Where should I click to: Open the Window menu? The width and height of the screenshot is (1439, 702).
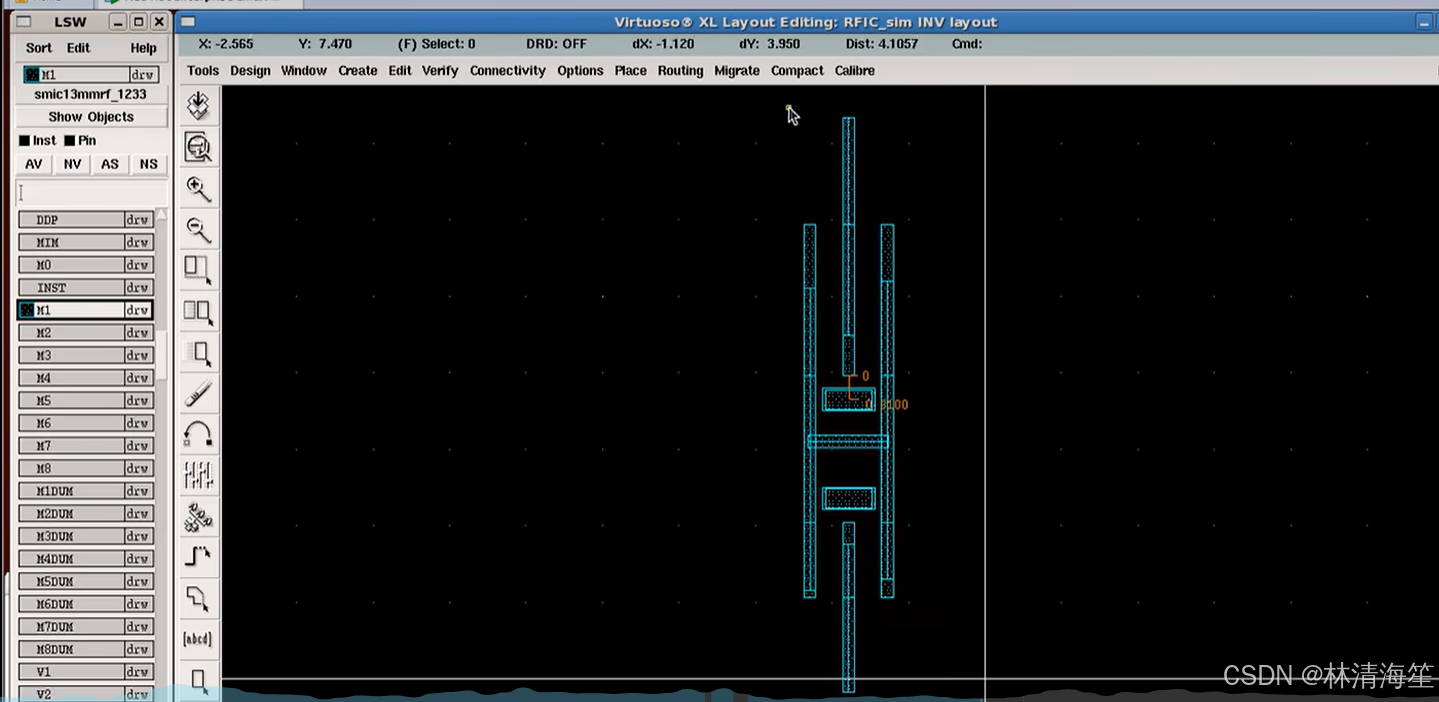[304, 71]
